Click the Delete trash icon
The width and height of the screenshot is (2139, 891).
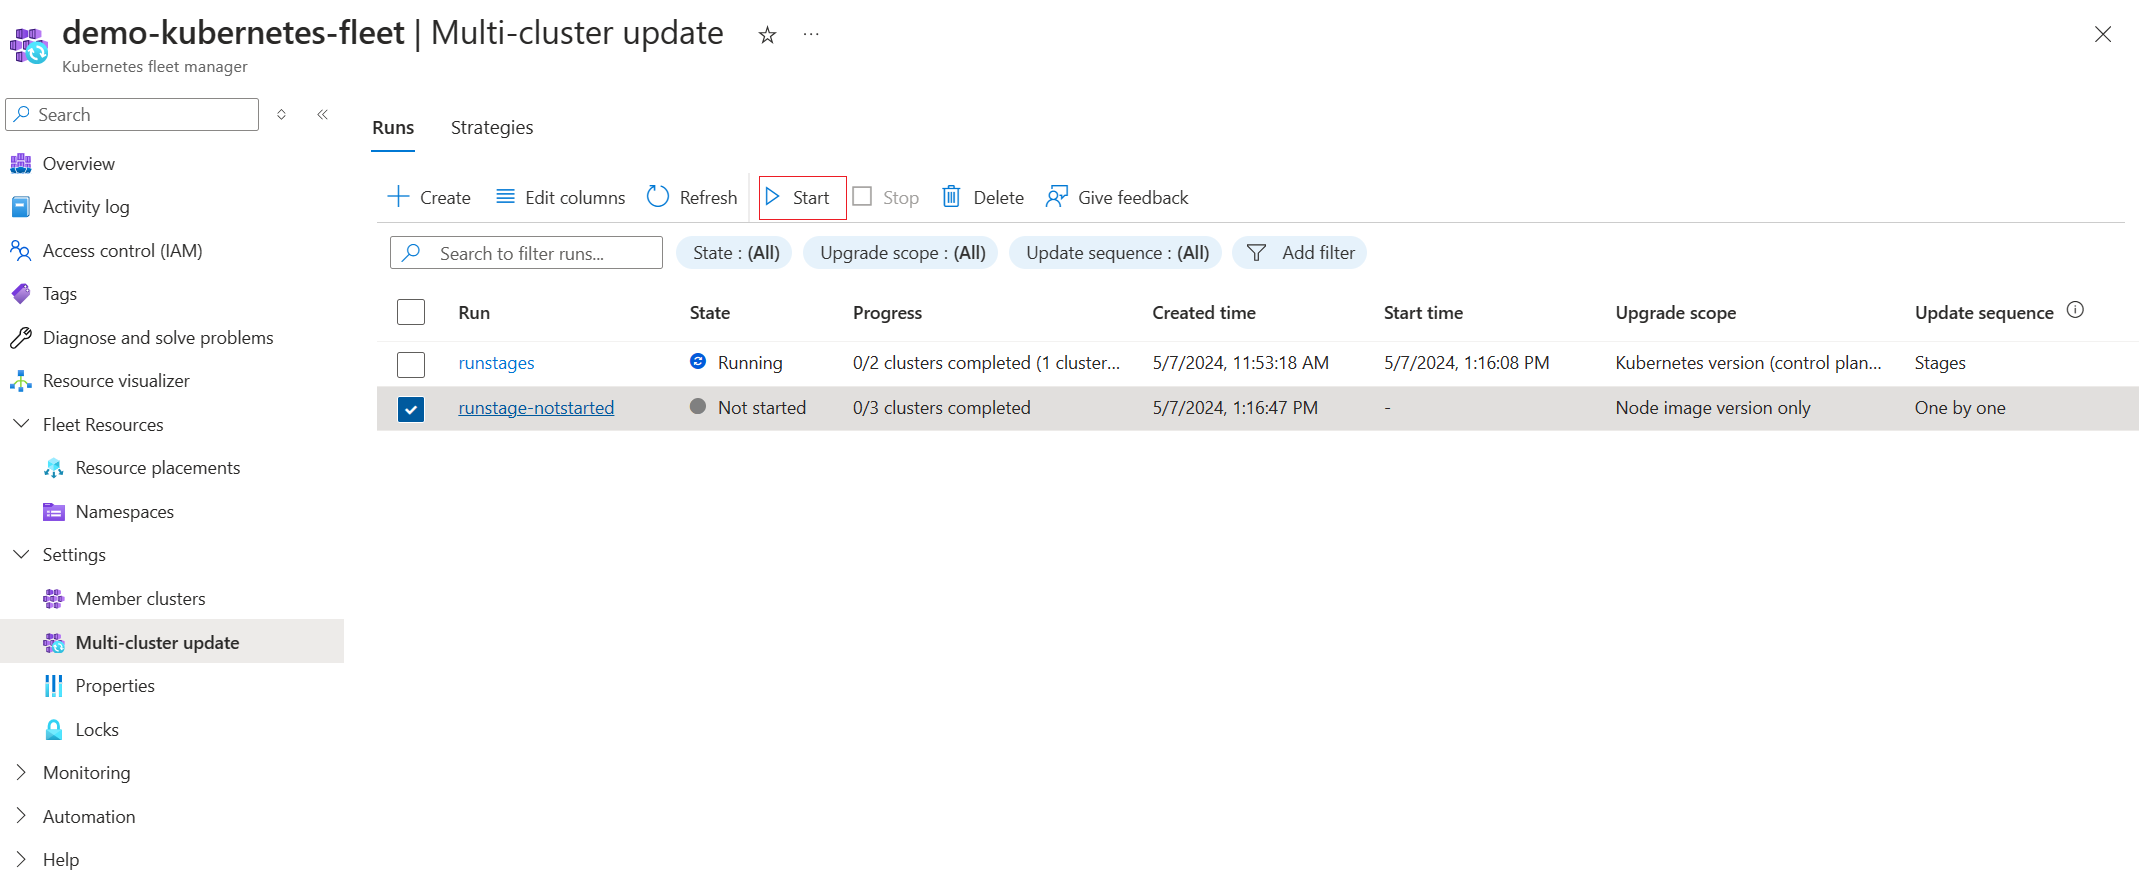[x=951, y=197]
